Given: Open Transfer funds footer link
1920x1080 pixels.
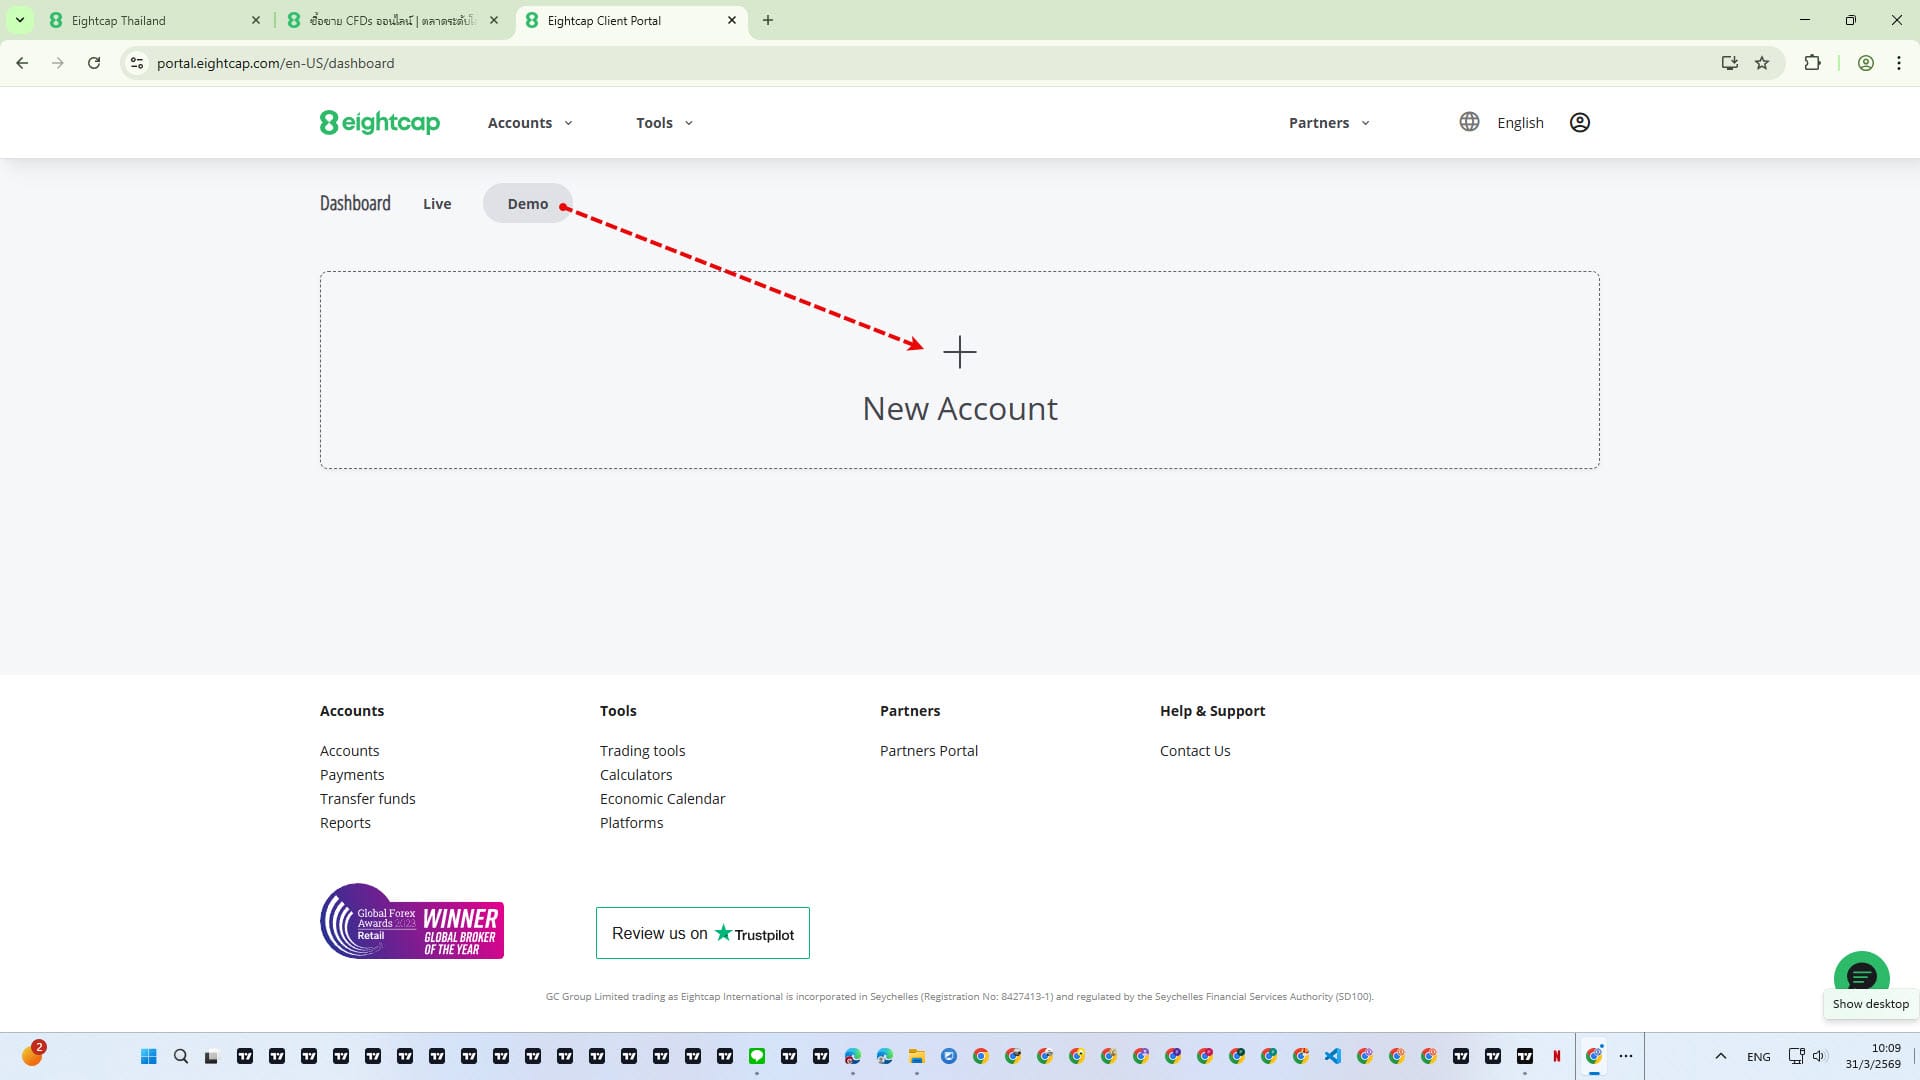Looking at the screenshot, I should point(367,799).
